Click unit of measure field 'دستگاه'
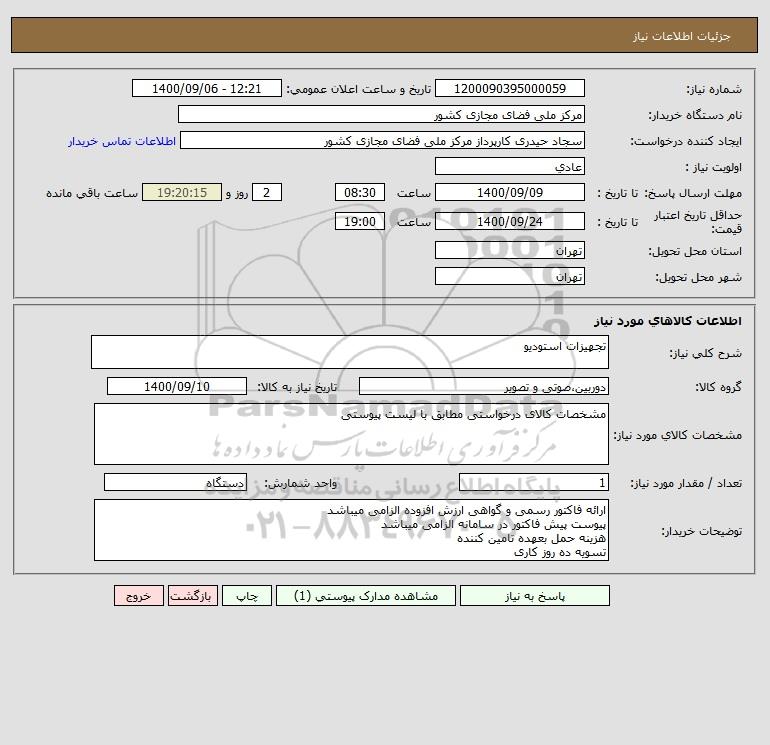The height and width of the screenshot is (745, 770). click(x=175, y=482)
